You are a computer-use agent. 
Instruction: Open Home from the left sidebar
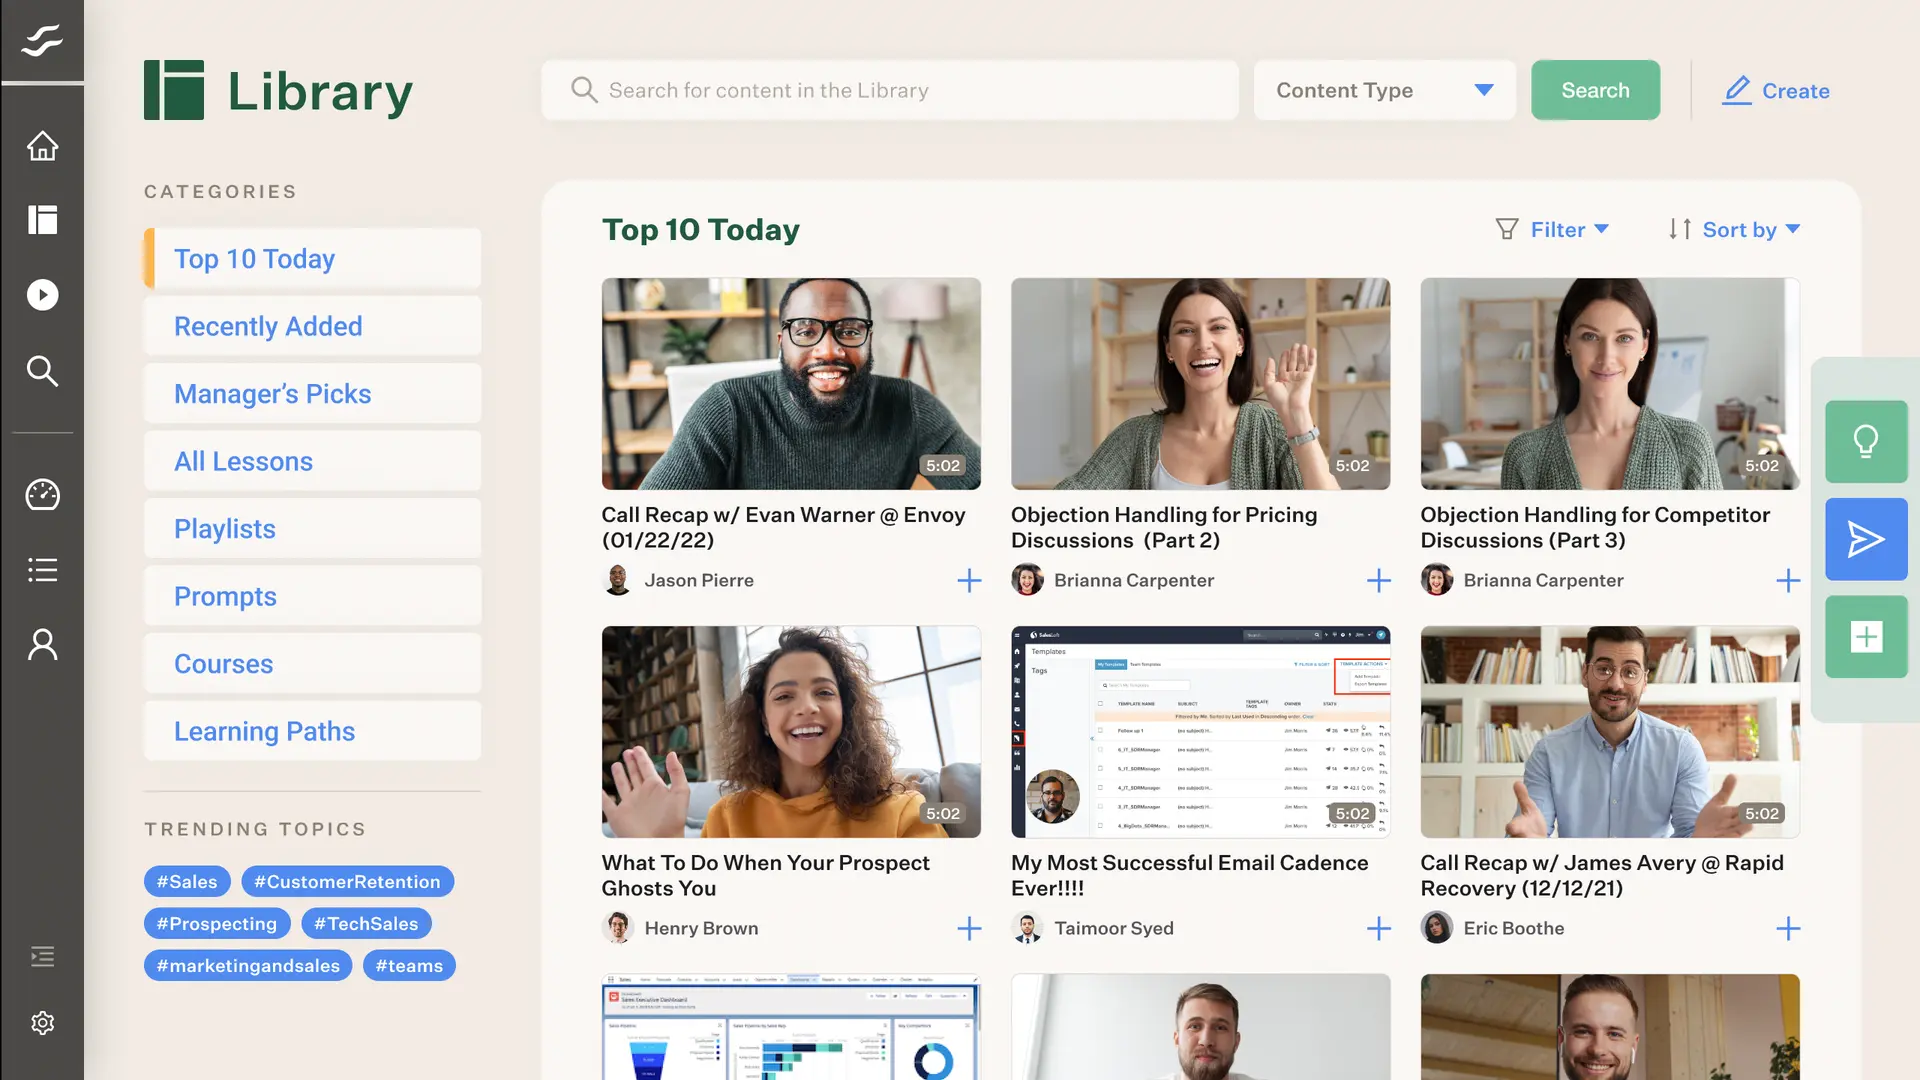(x=42, y=146)
